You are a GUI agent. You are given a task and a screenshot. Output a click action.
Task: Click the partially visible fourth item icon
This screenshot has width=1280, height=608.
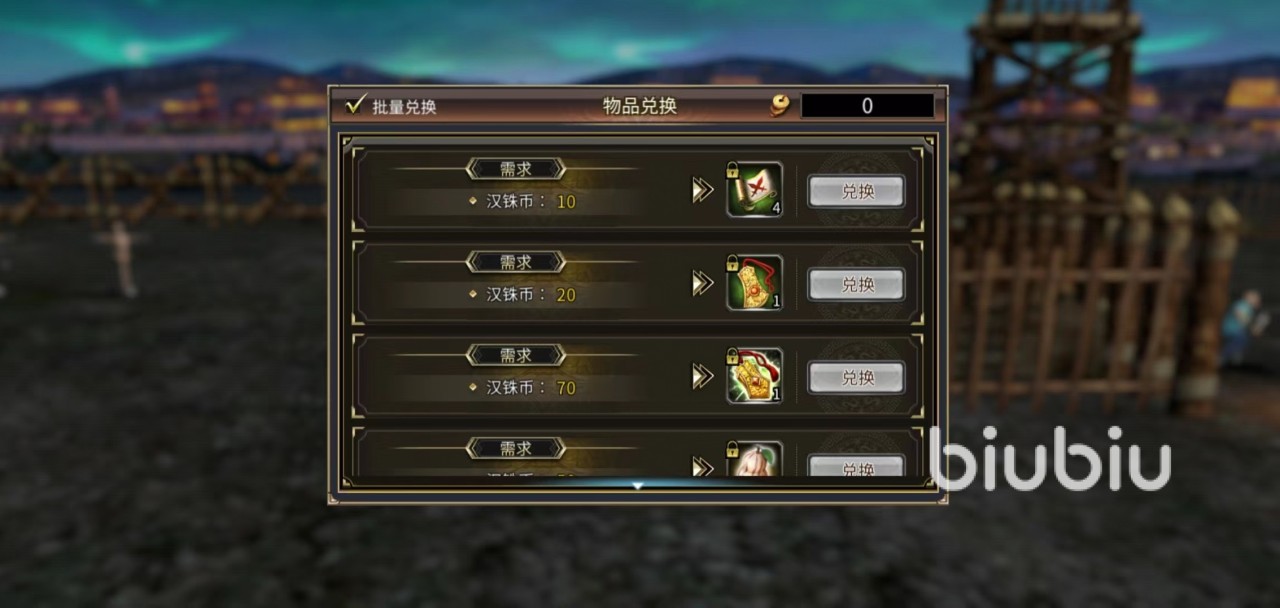(x=754, y=459)
